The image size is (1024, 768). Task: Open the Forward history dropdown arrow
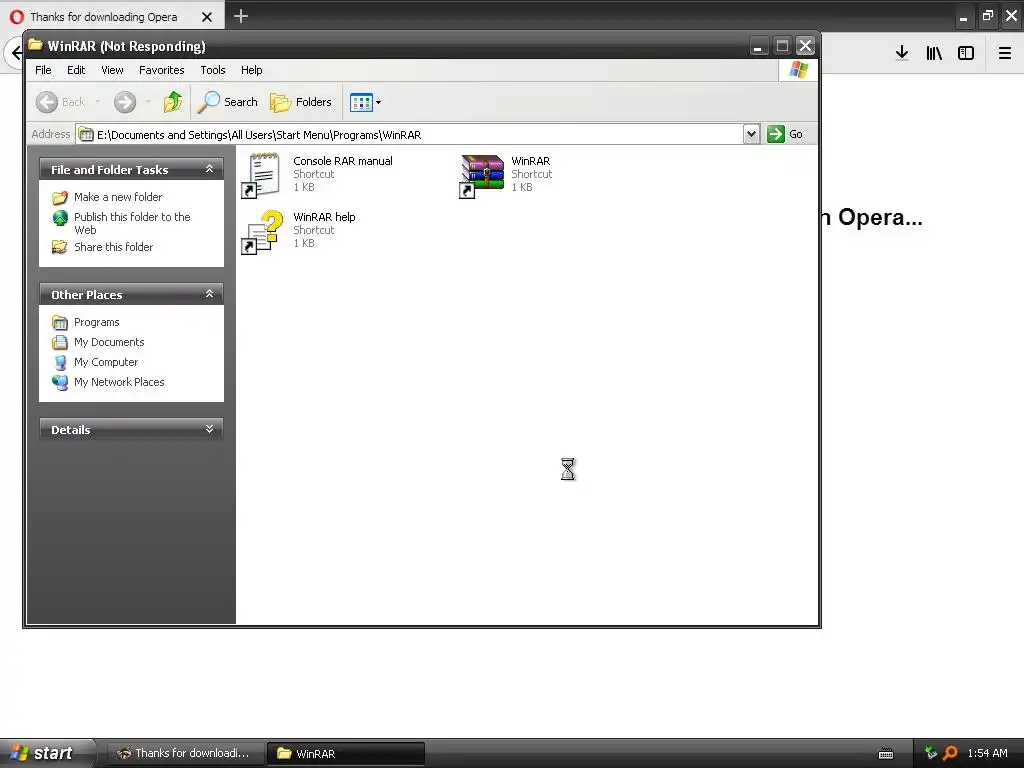[148, 102]
